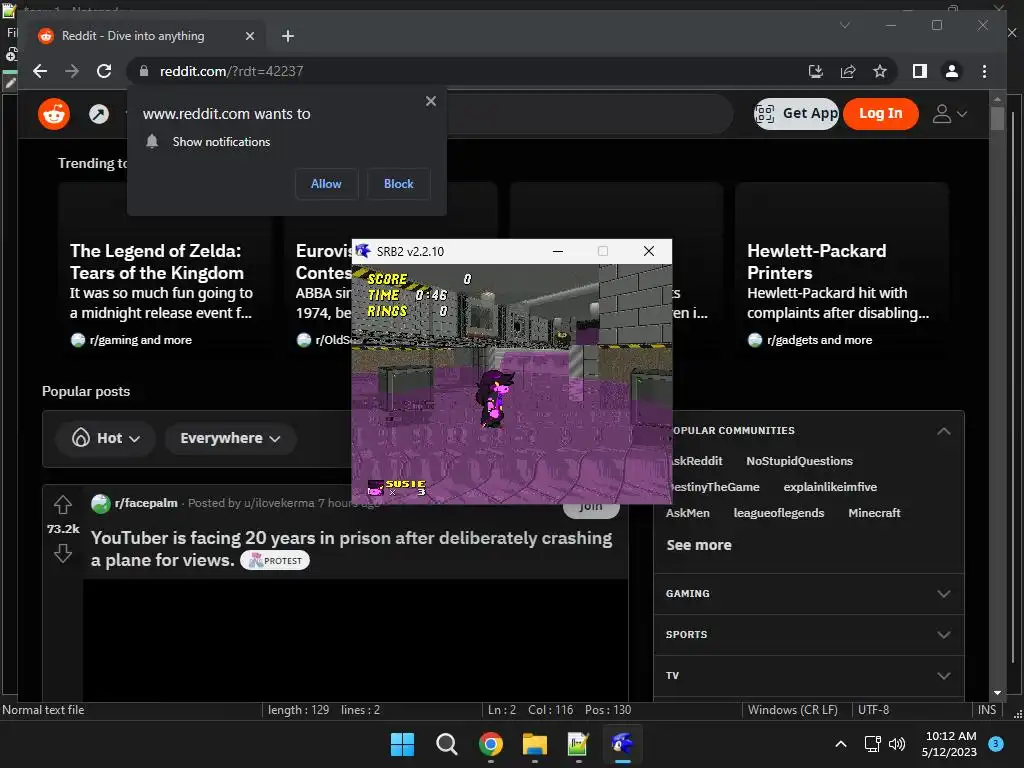Viewport: 1024px width, 768px height.
Task: Expand the TV communities section
Action: point(944,676)
